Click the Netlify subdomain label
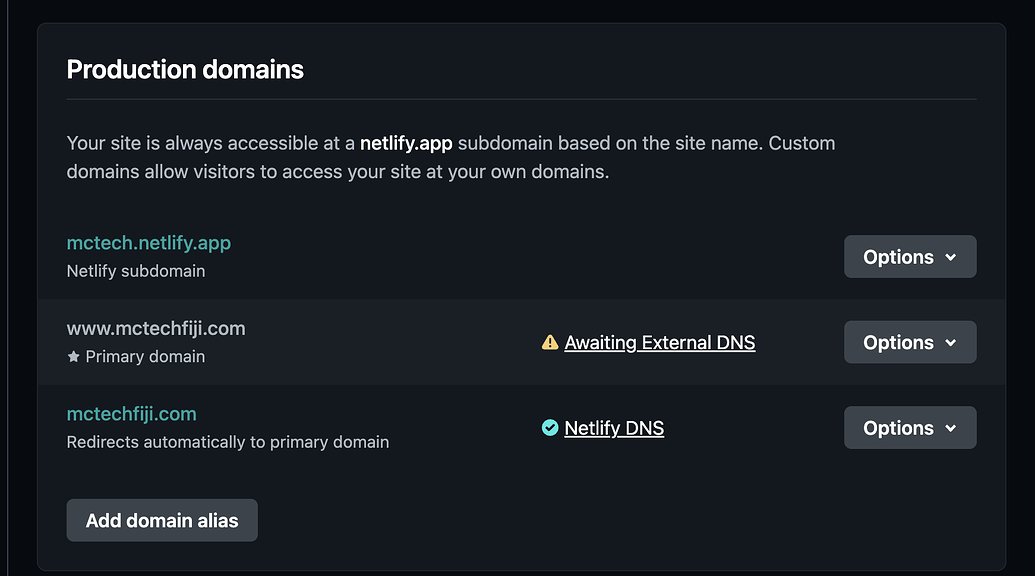The width and height of the screenshot is (1035, 576). click(x=136, y=271)
